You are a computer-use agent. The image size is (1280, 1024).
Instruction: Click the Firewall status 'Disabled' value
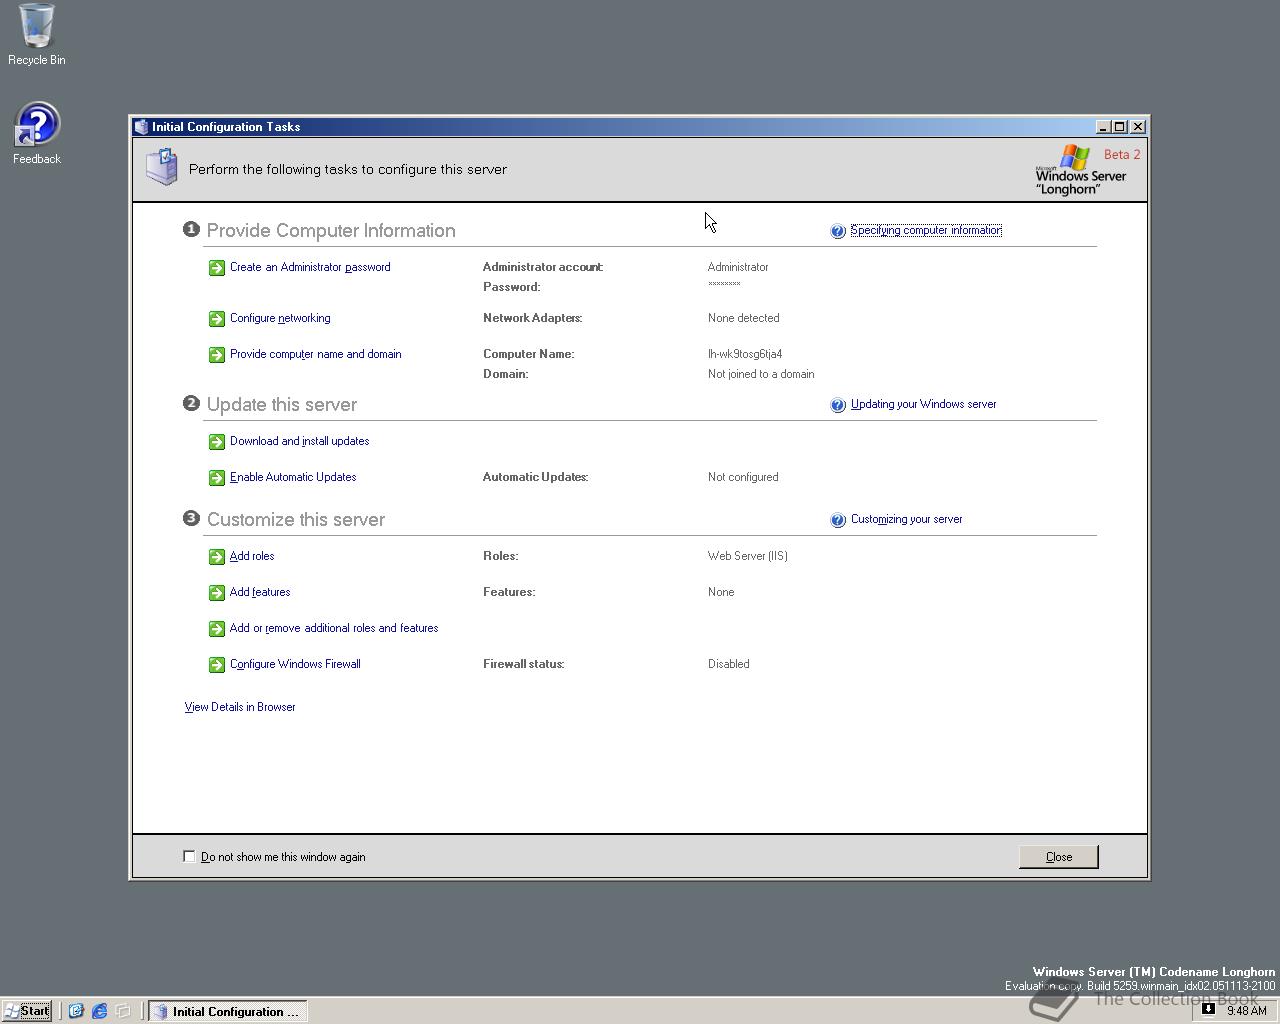click(729, 664)
